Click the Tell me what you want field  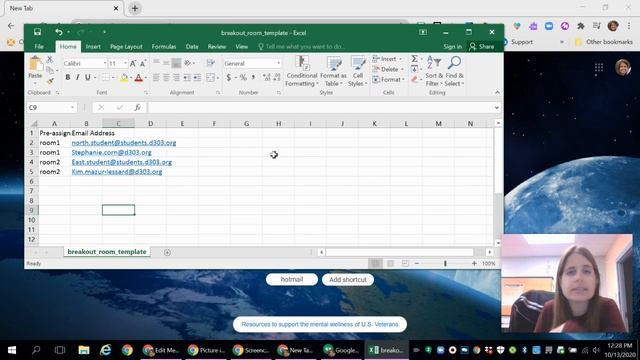(x=302, y=47)
